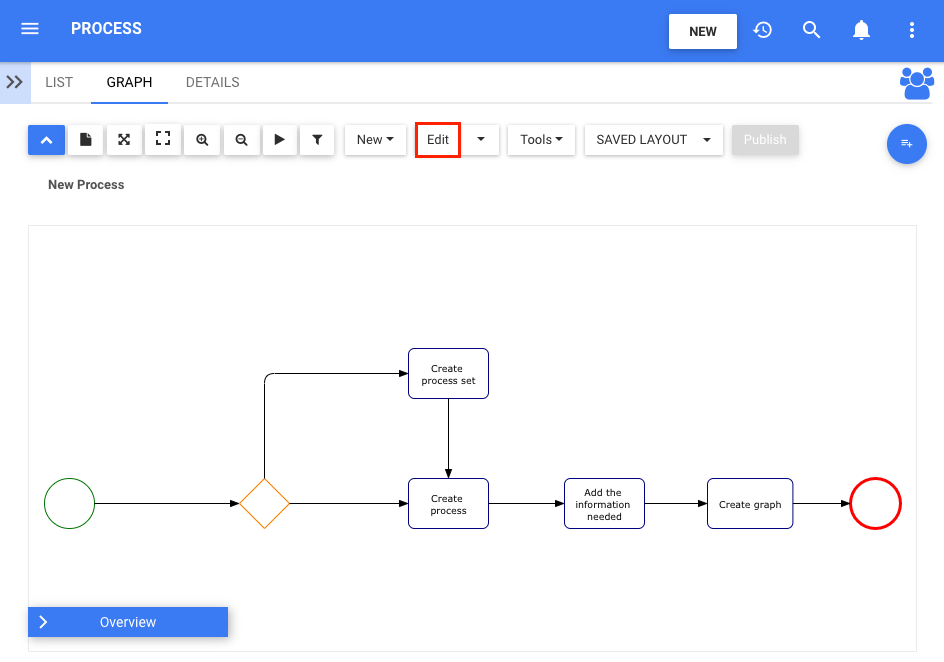Switch to the DETAILS tab
The image size is (944, 662).
(212, 82)
